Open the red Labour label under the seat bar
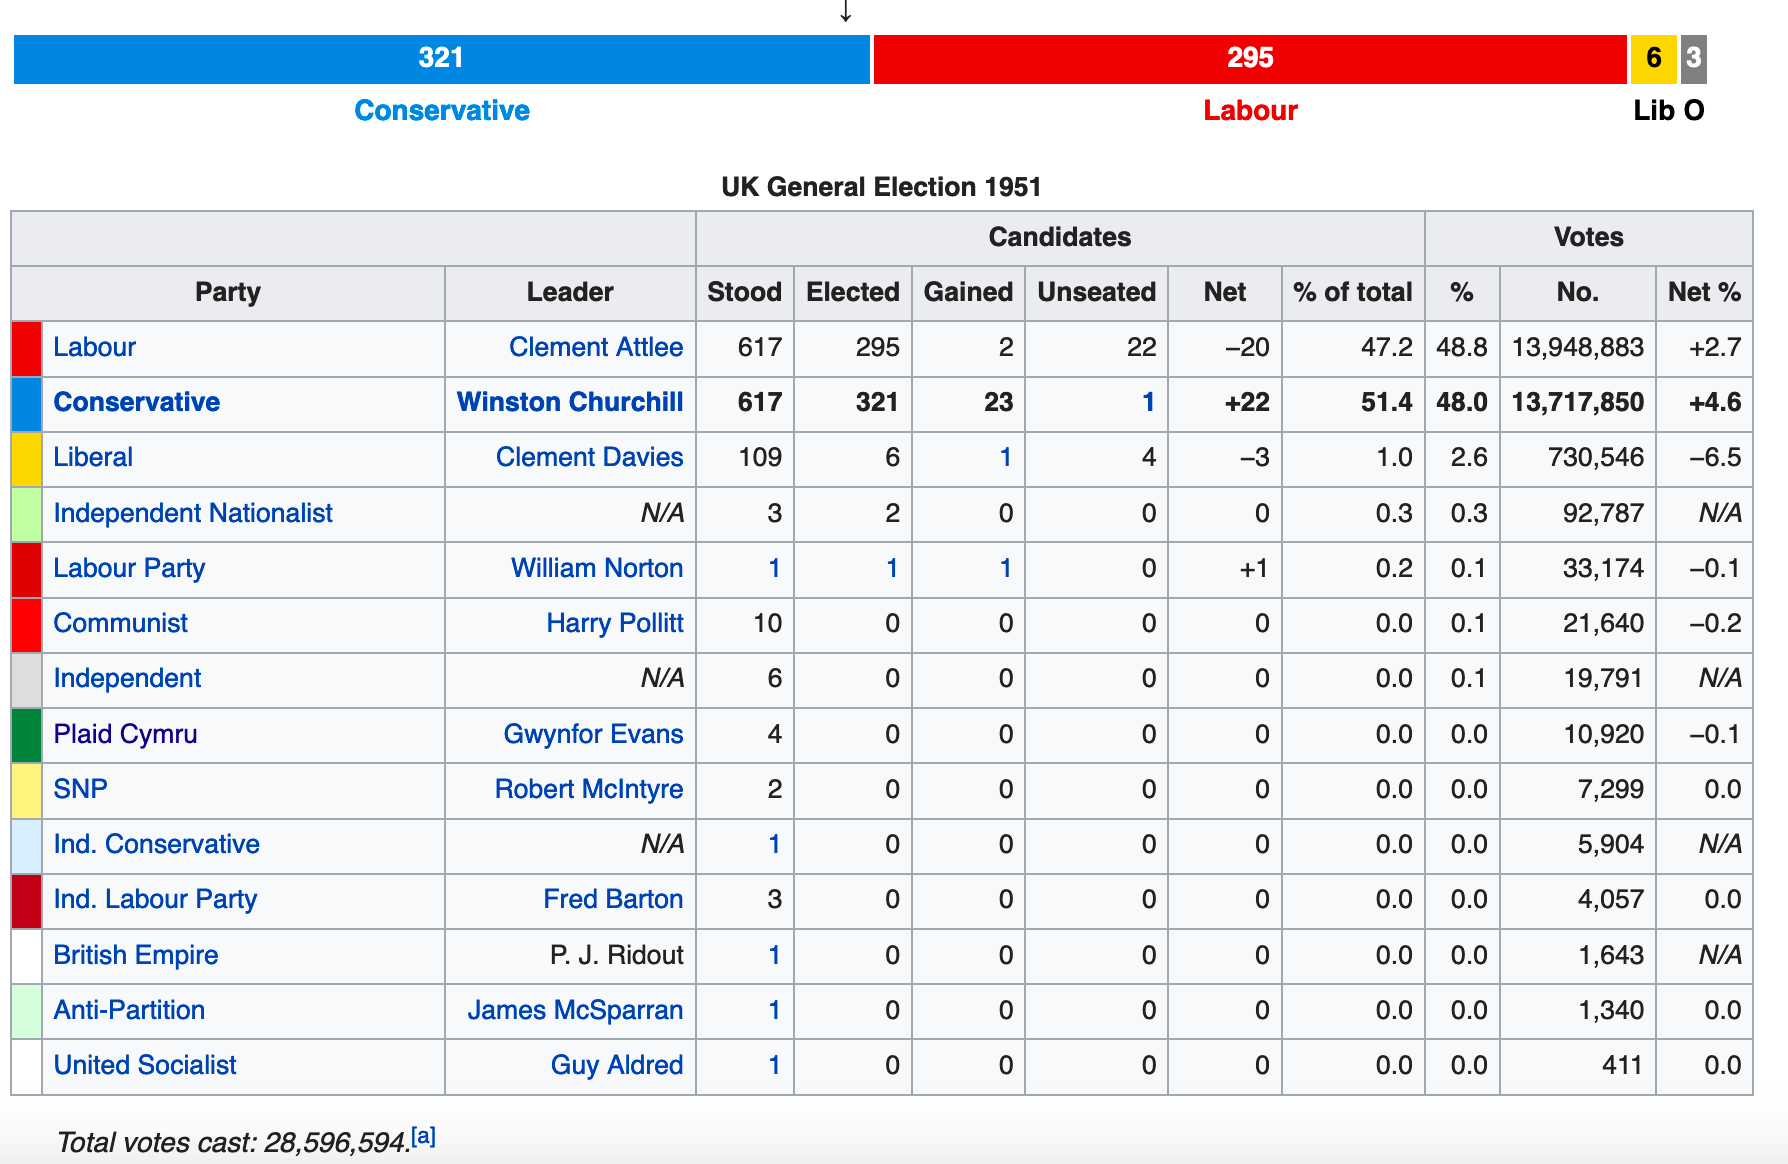This screenshot has width=1788, height=1164. pos(1250,110)
